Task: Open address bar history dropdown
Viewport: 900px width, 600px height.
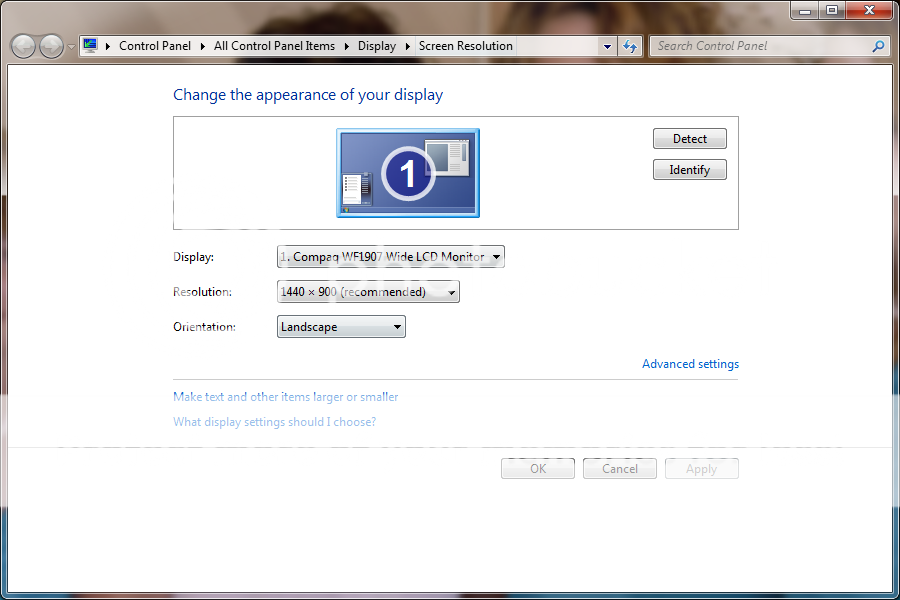Action: click(607, 47)
